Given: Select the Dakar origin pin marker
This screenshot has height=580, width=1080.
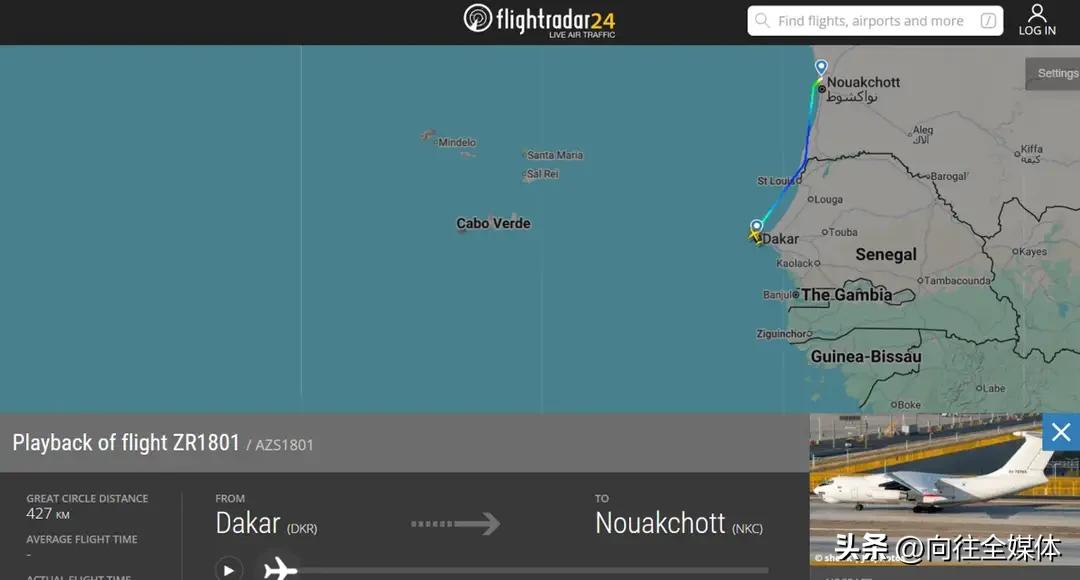Looking at the screenshot, I should [x=756, y=227].
